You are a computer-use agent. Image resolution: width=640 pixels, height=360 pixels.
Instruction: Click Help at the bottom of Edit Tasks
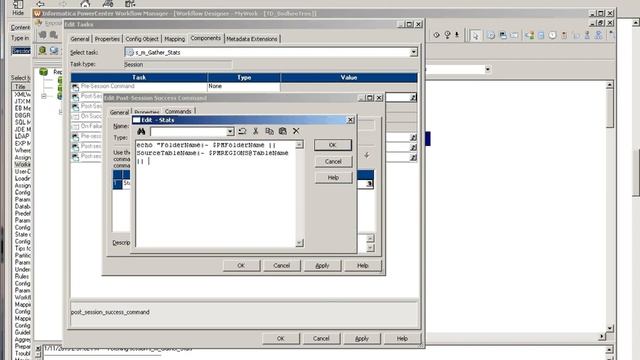tap(402, 338)
